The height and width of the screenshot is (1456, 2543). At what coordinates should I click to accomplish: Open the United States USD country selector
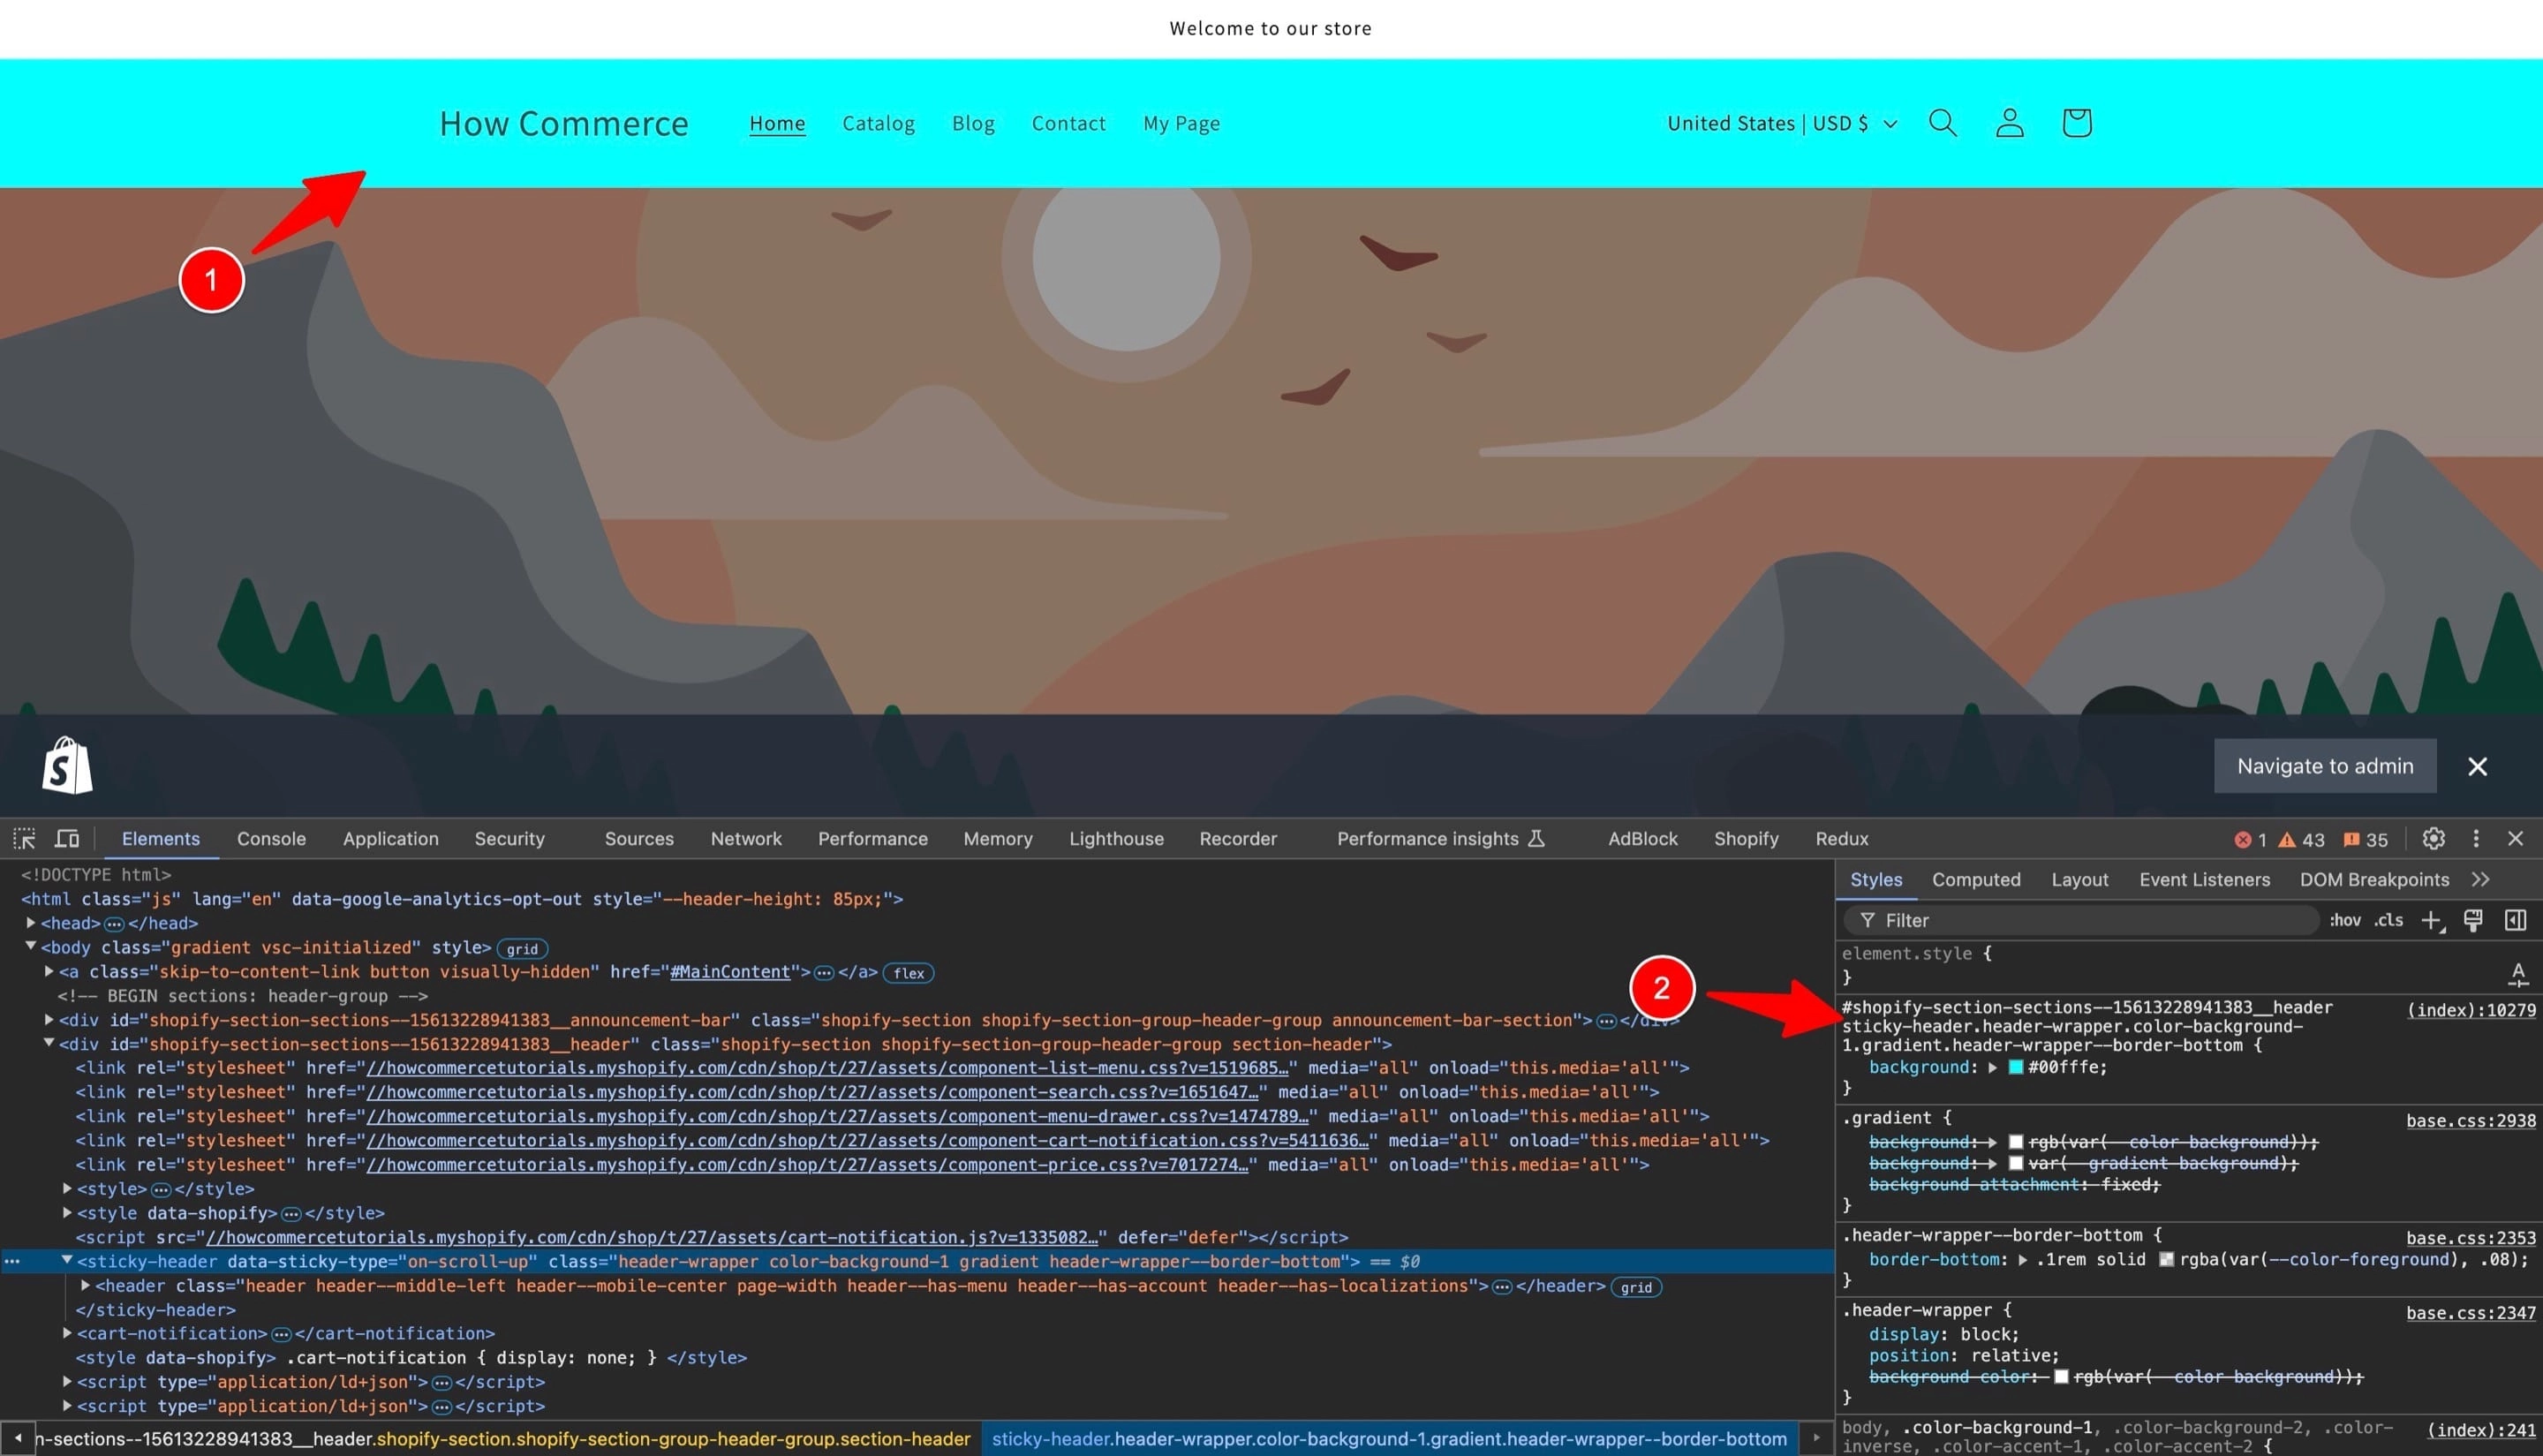click(1781, 123)
